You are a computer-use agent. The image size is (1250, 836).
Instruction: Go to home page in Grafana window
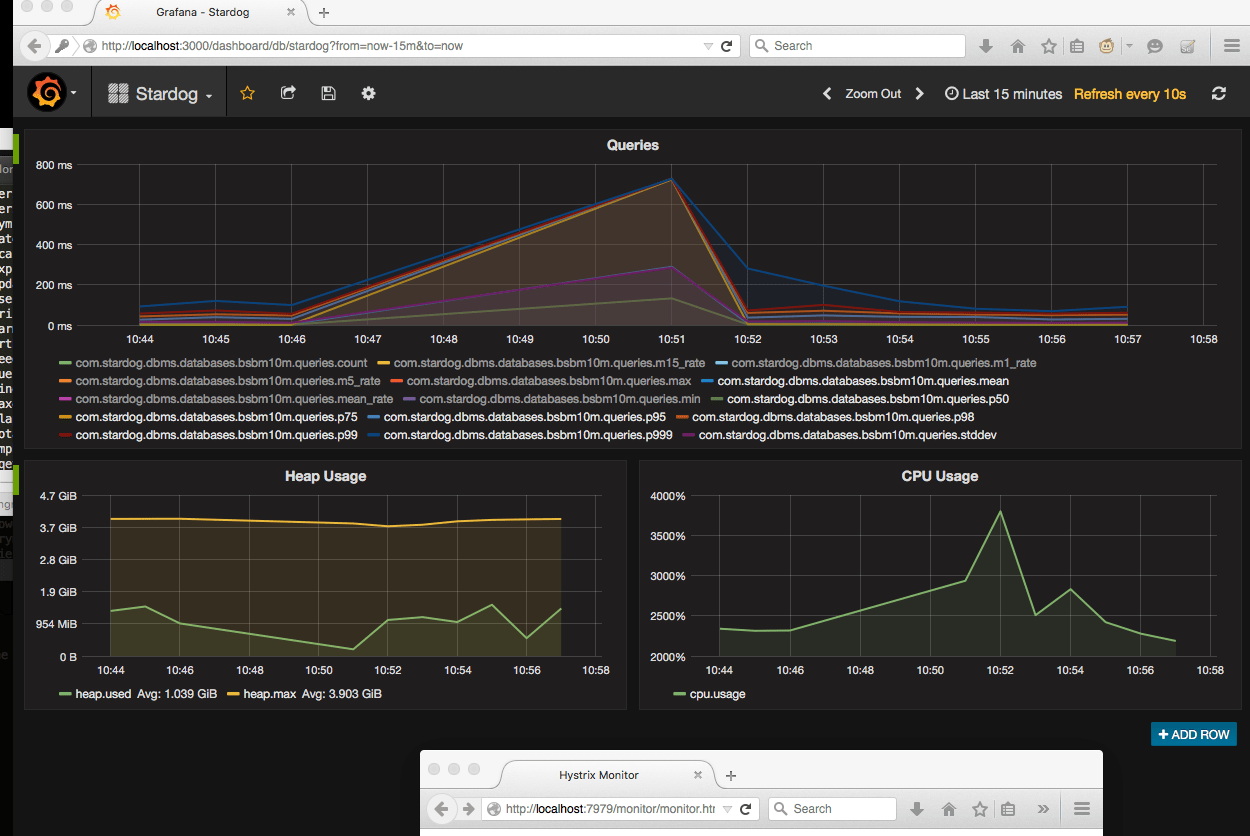tap(1018, 46)
